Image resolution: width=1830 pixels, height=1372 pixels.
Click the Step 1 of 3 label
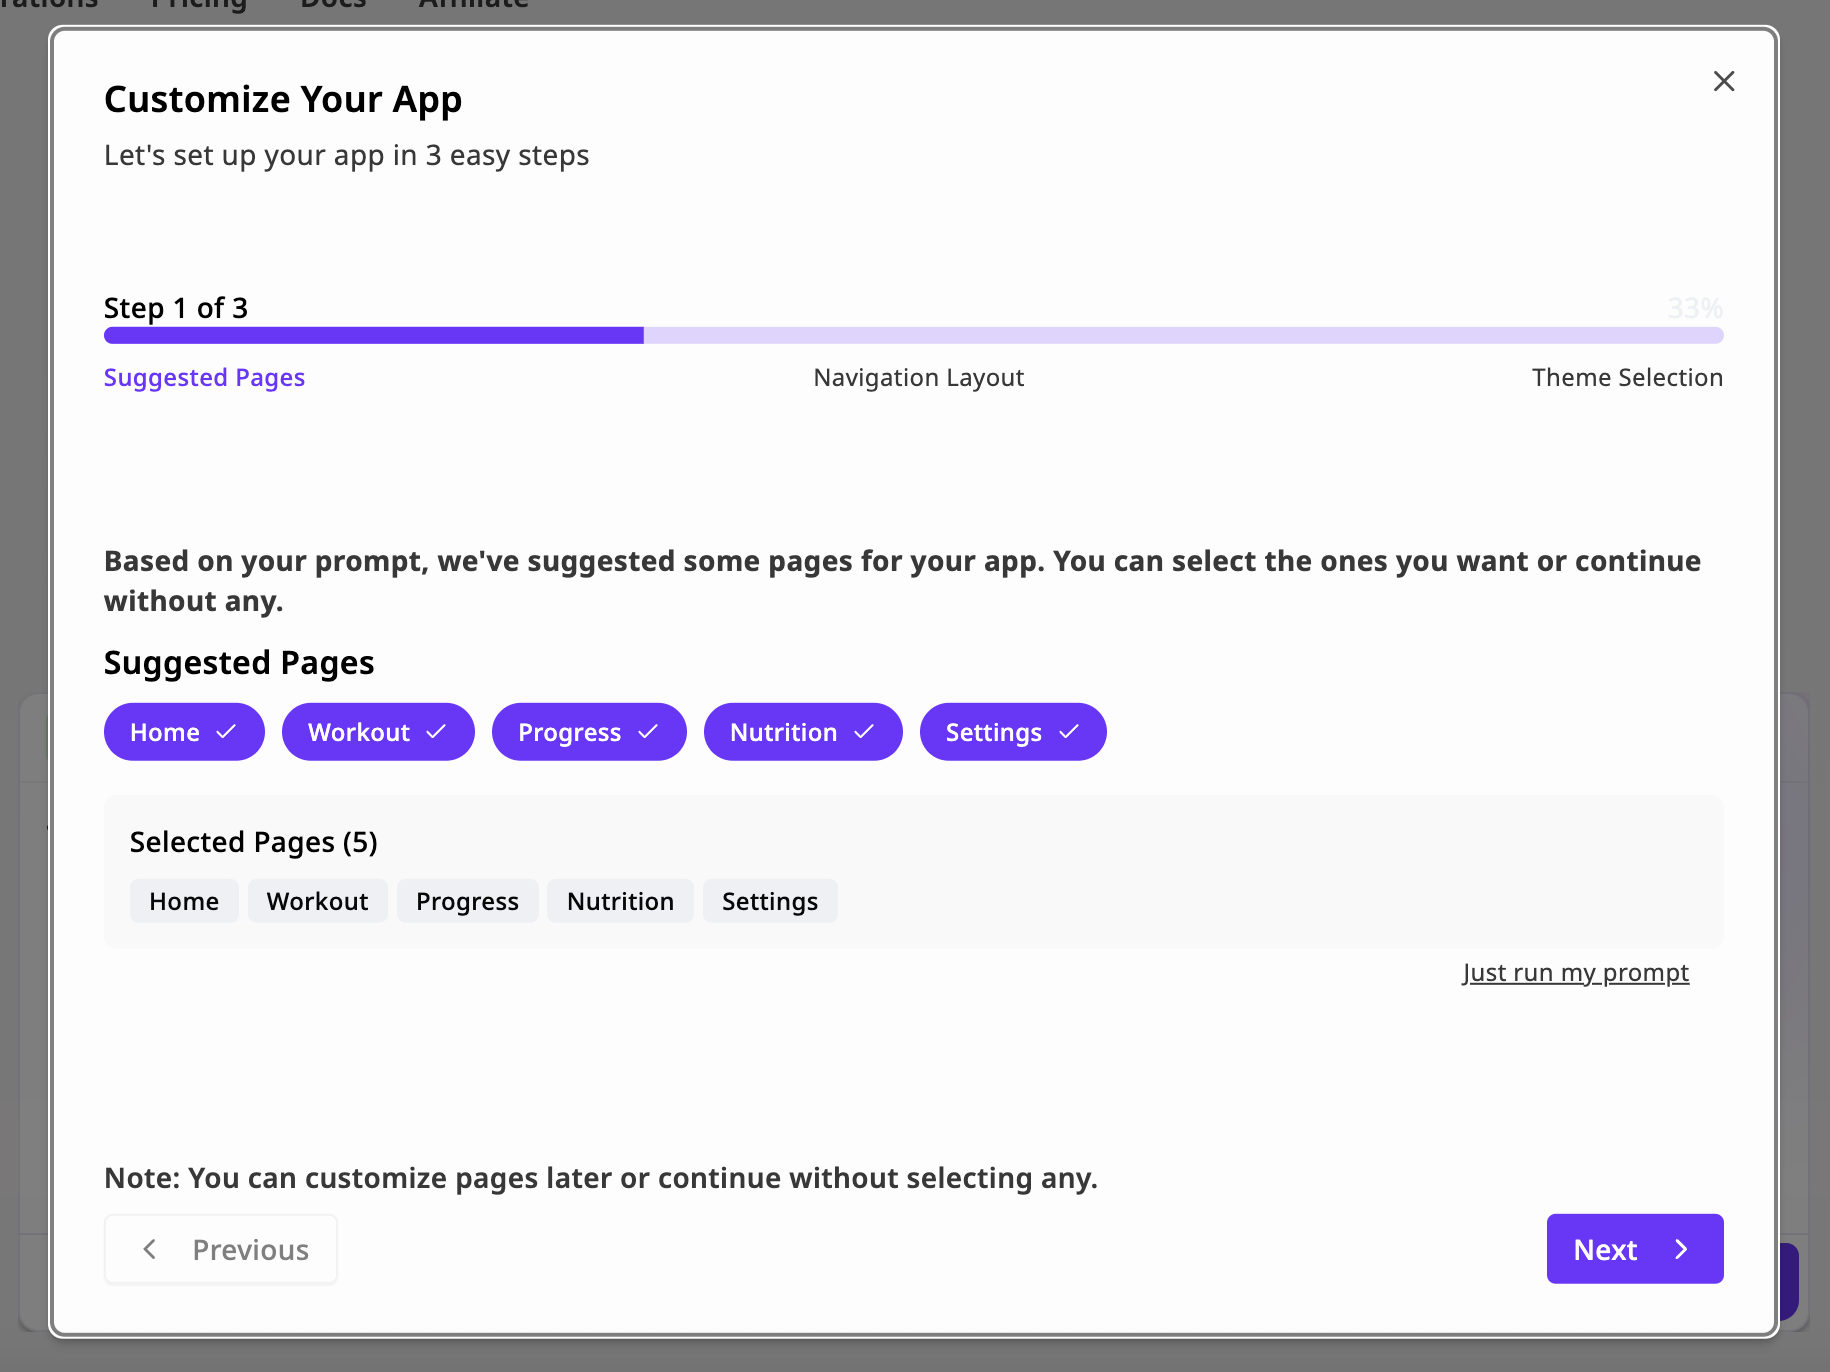coord(176,308)
